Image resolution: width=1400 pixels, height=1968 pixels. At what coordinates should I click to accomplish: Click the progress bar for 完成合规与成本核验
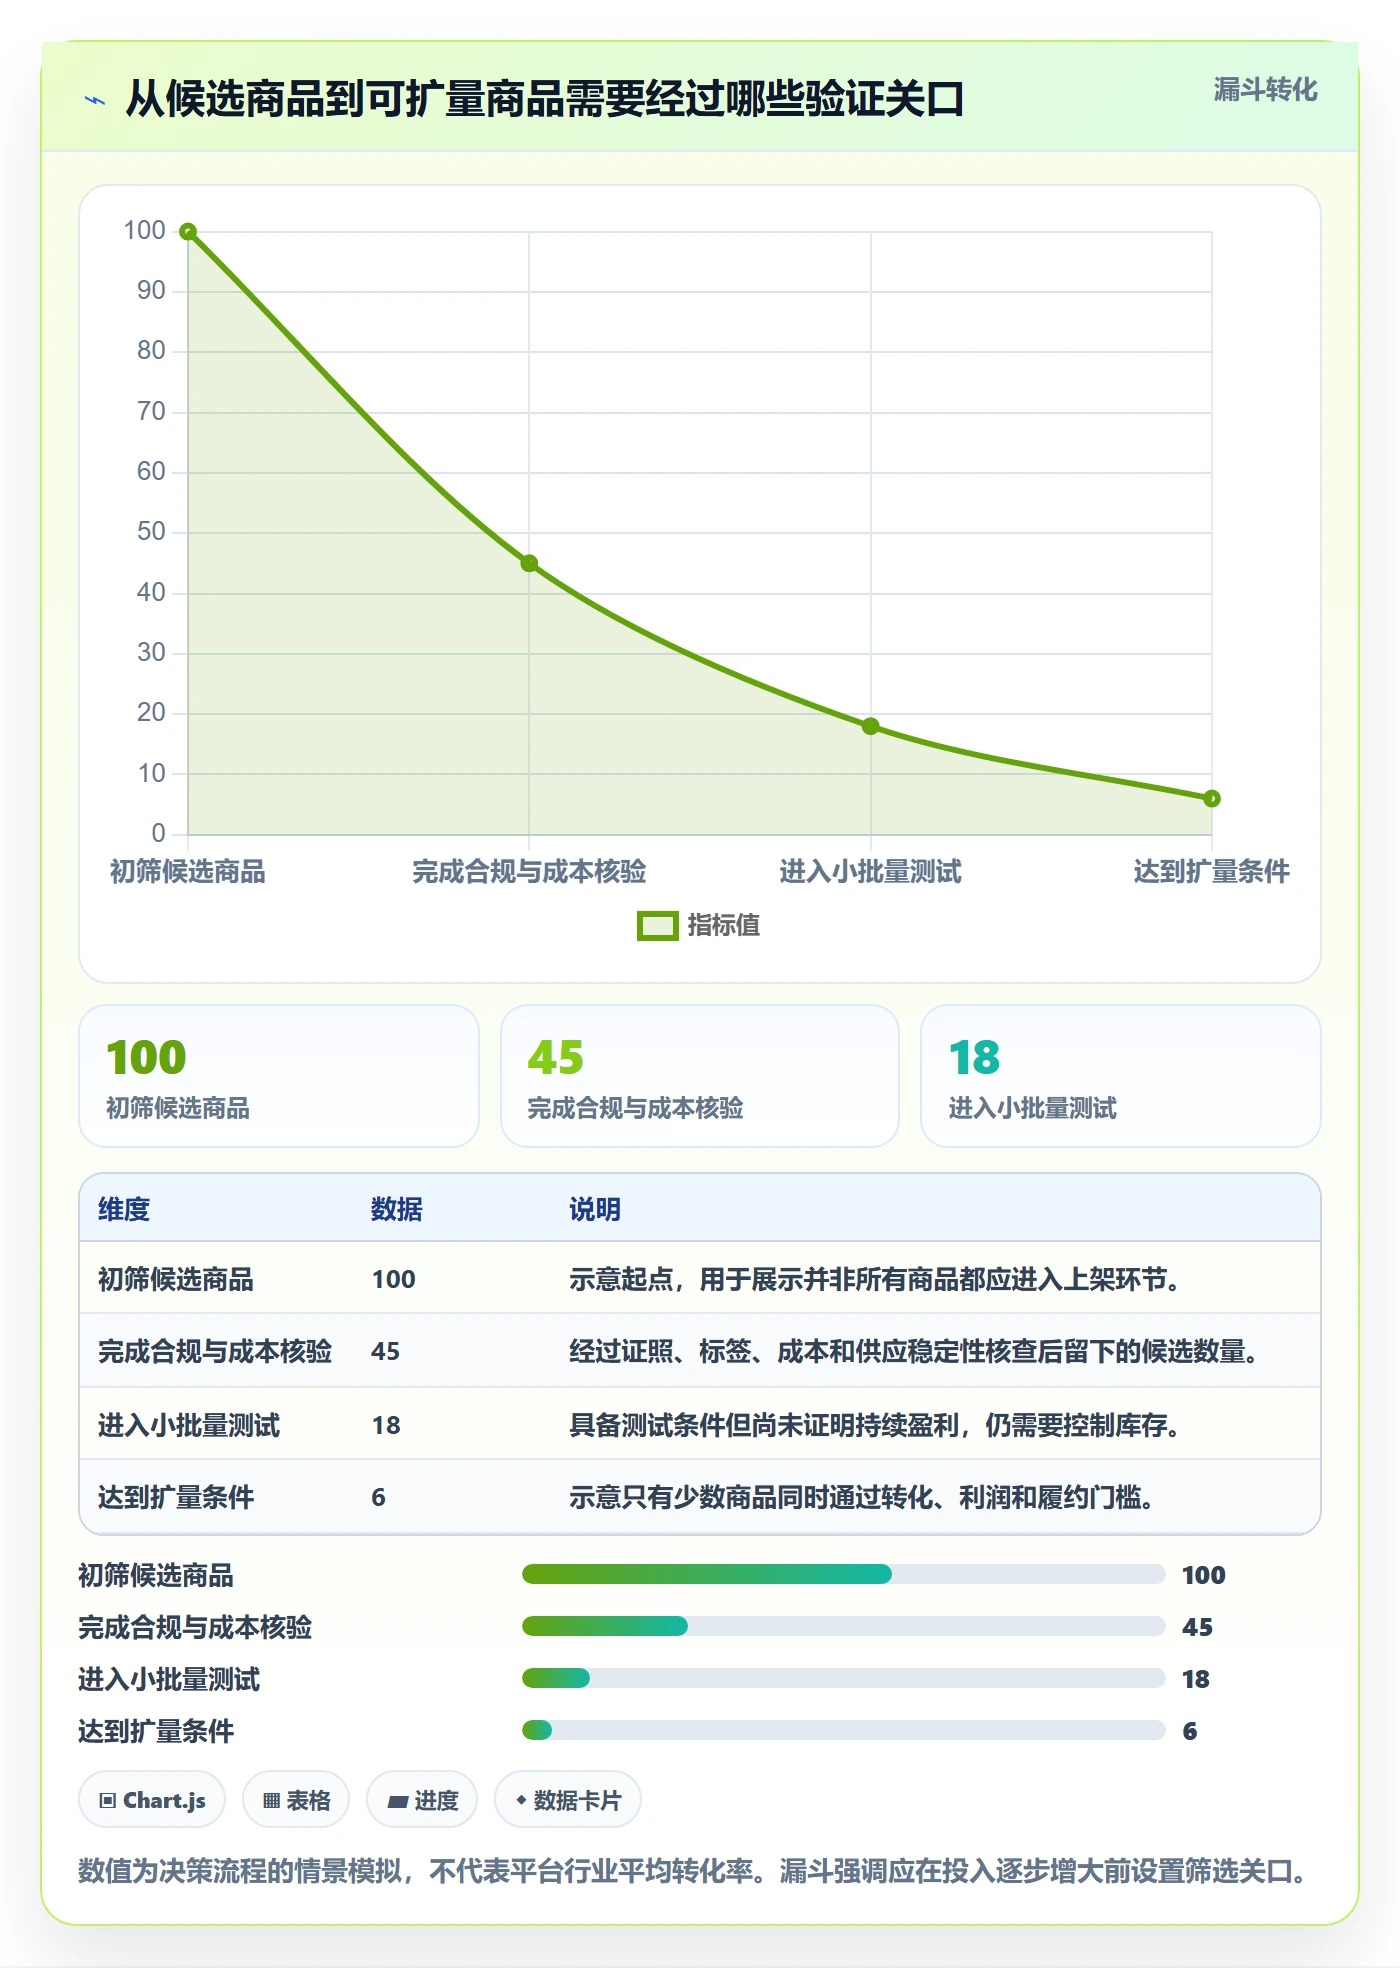point(844,1626)
